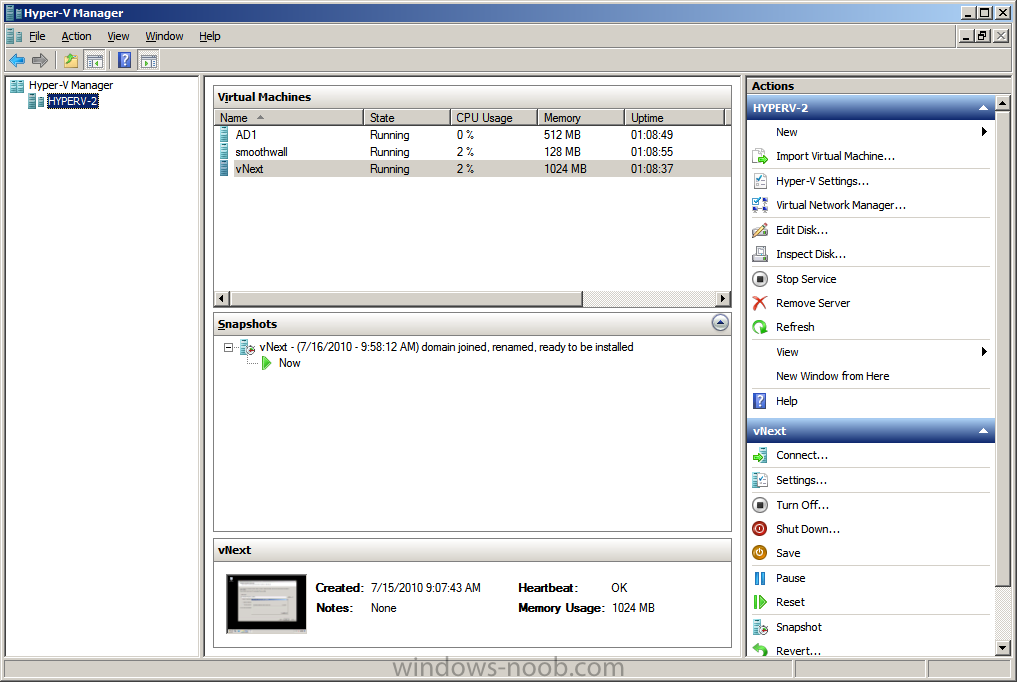The height and width of the screenshot is (682, 1017).
Task: Click the Hyper-V Manager title bar icon
Action: pos(14,13)
